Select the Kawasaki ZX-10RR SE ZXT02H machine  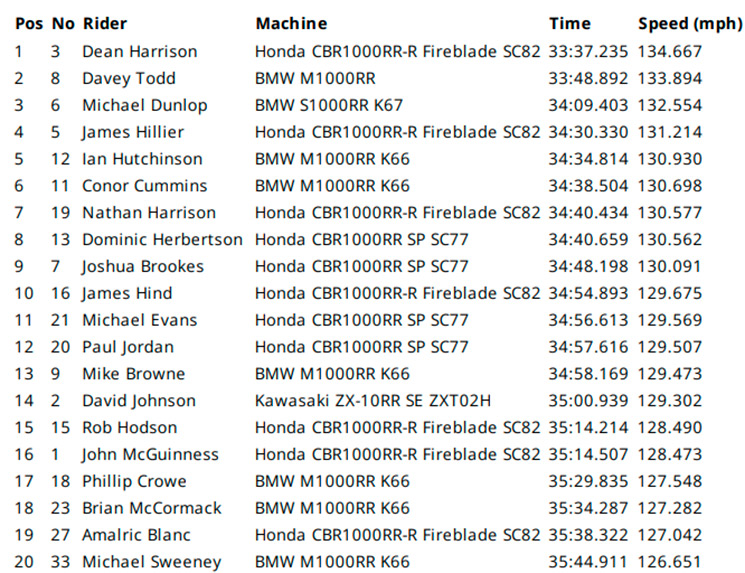(373, 401)
